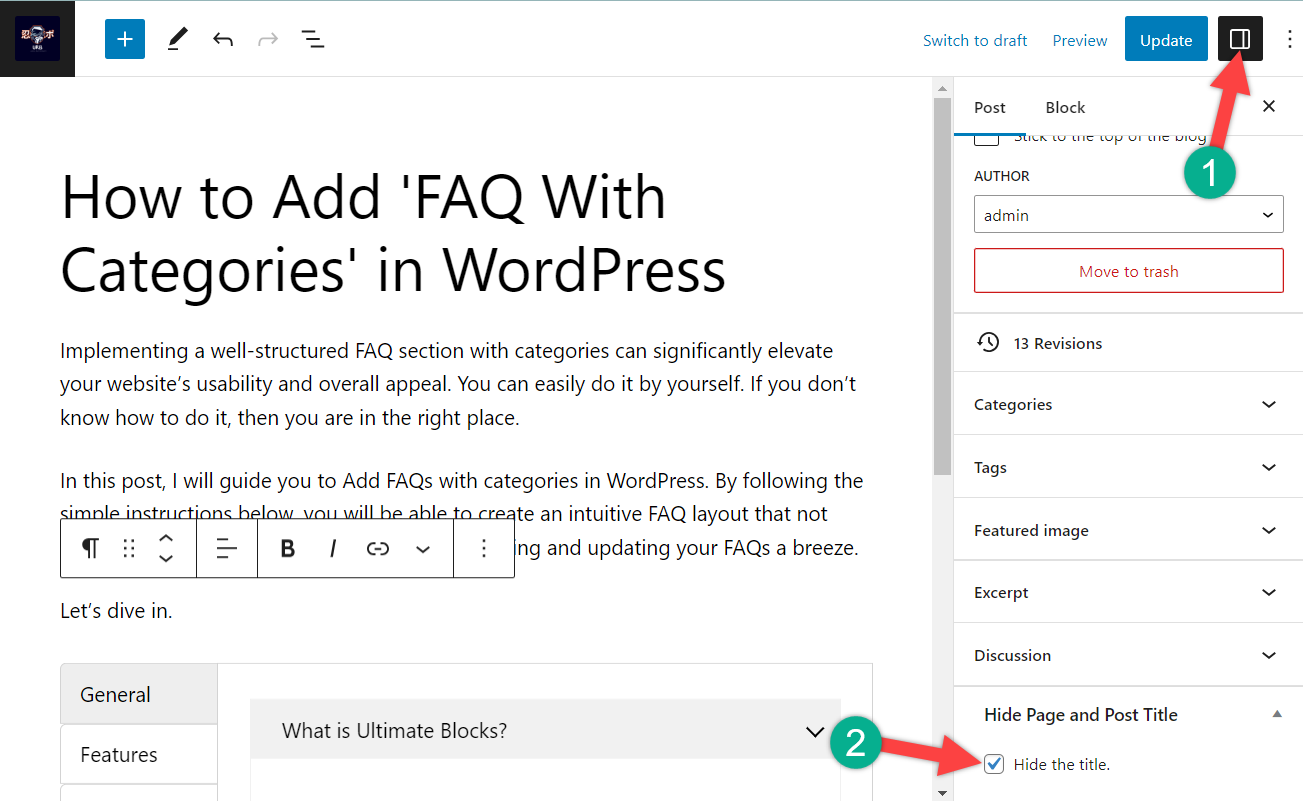The image size is (1303, 801).
Task: Uncheck the 'Hide the title.' checkbox
Action: pos(994,764)
